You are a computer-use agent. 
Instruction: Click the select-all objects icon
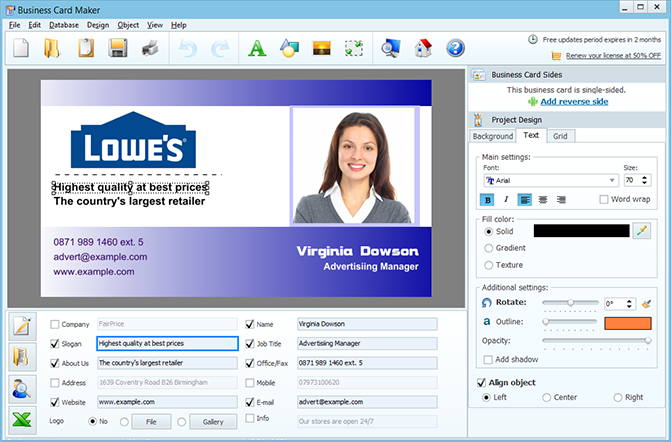[x=354, y=48]
